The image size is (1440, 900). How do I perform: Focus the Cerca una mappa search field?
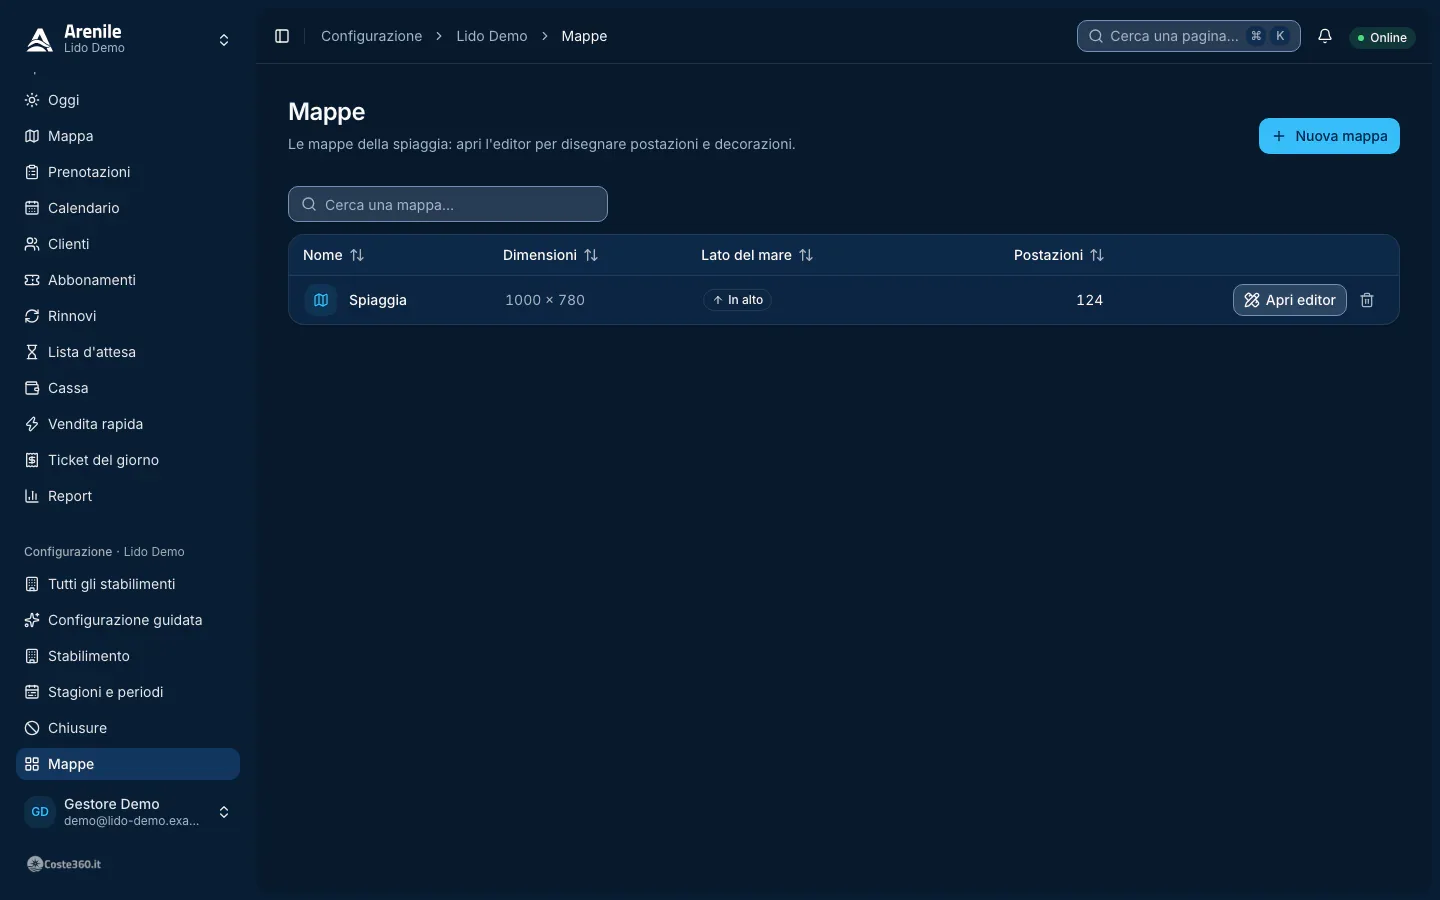(448, 204)
